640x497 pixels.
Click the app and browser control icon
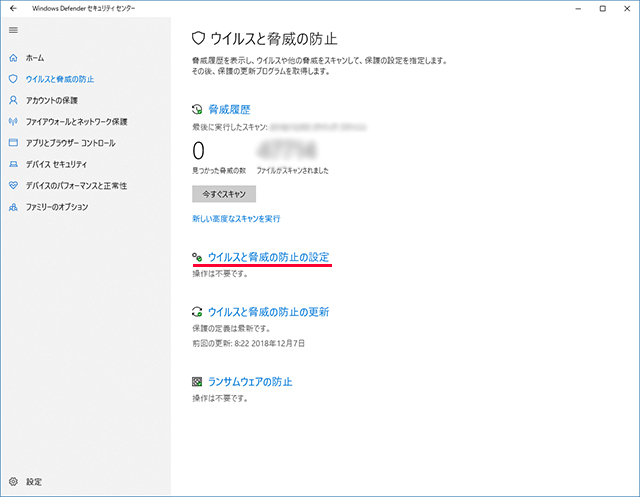(x=13, y=143)
